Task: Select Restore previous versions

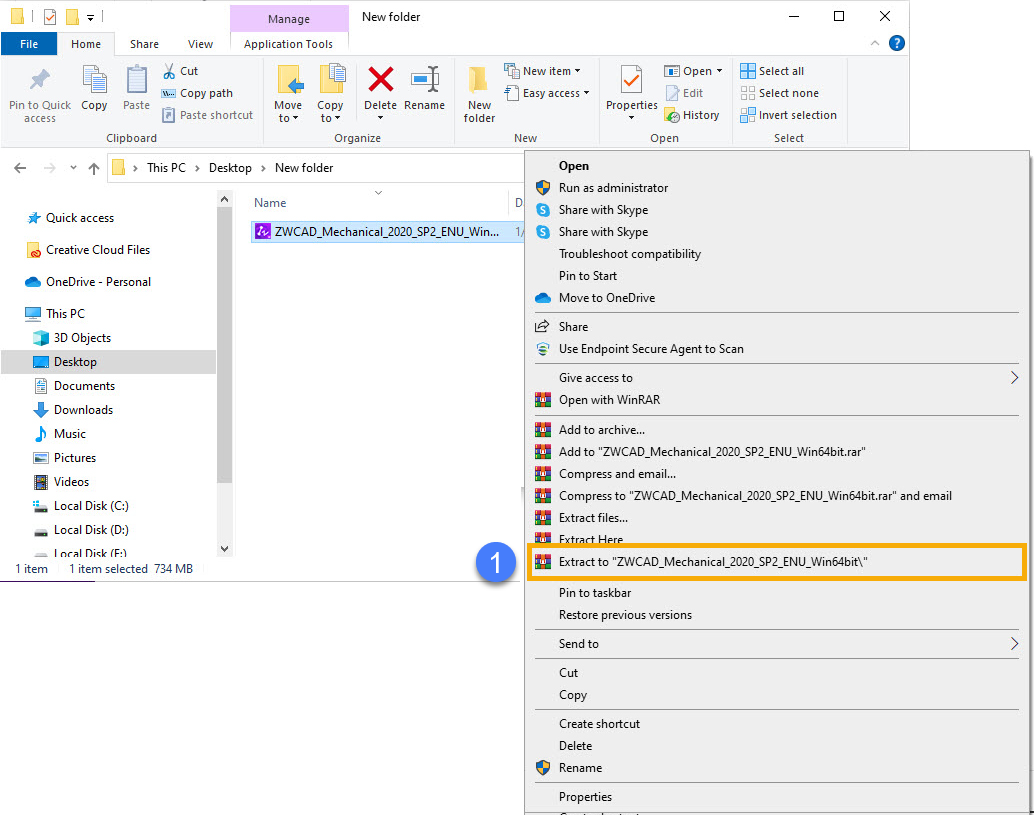Action: coord(626,615)
